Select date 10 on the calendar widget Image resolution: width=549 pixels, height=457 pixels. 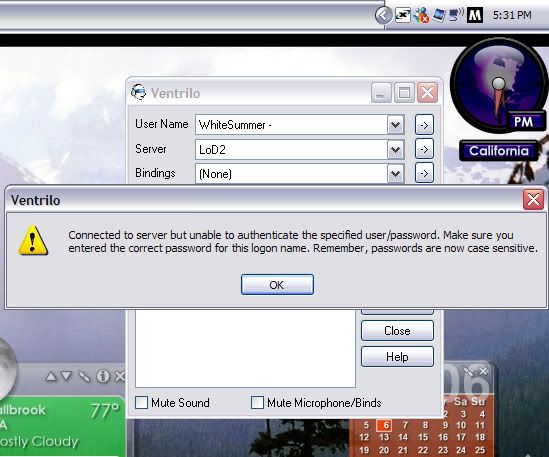[x=461, y=425]
